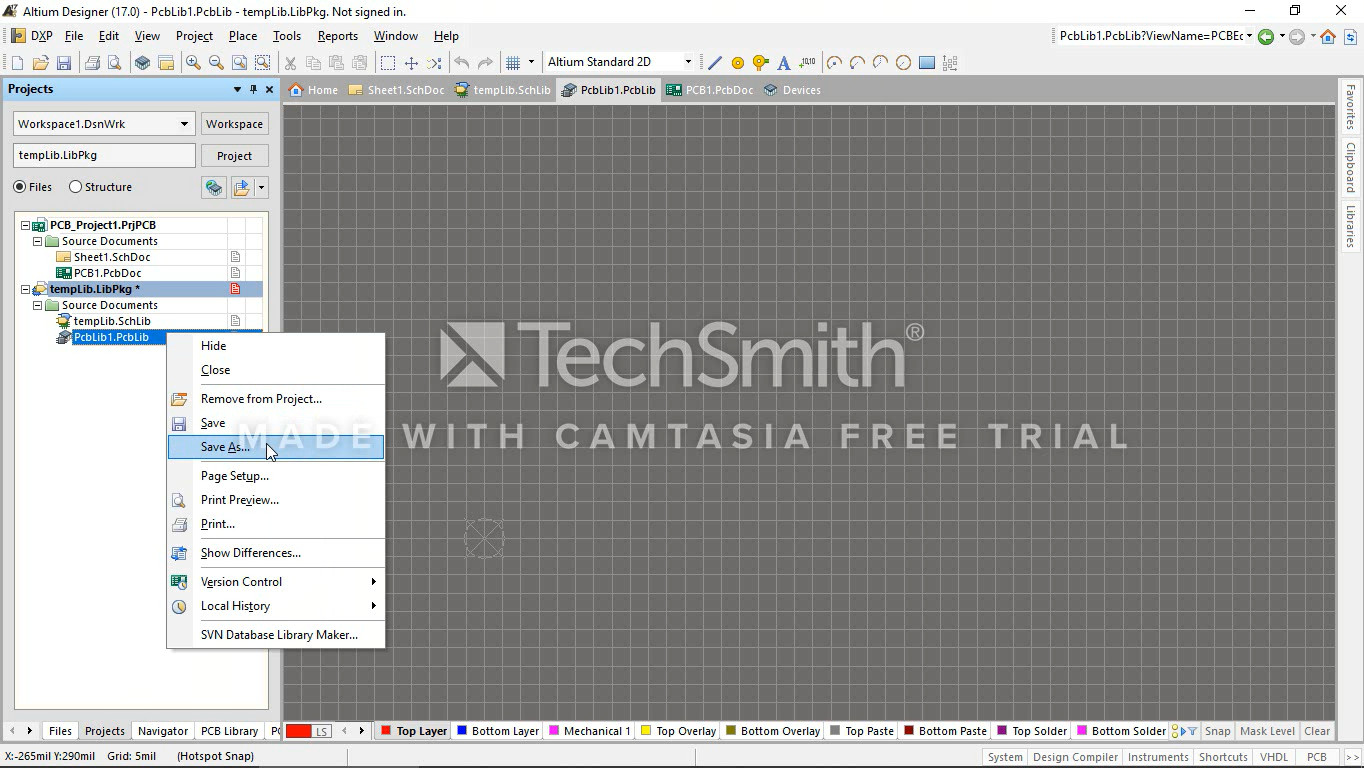Image resolution: width=1364 pixels, height=768 pixels.
Task: Click the Zoom In toolbar icon
Action: pos(193,63)
